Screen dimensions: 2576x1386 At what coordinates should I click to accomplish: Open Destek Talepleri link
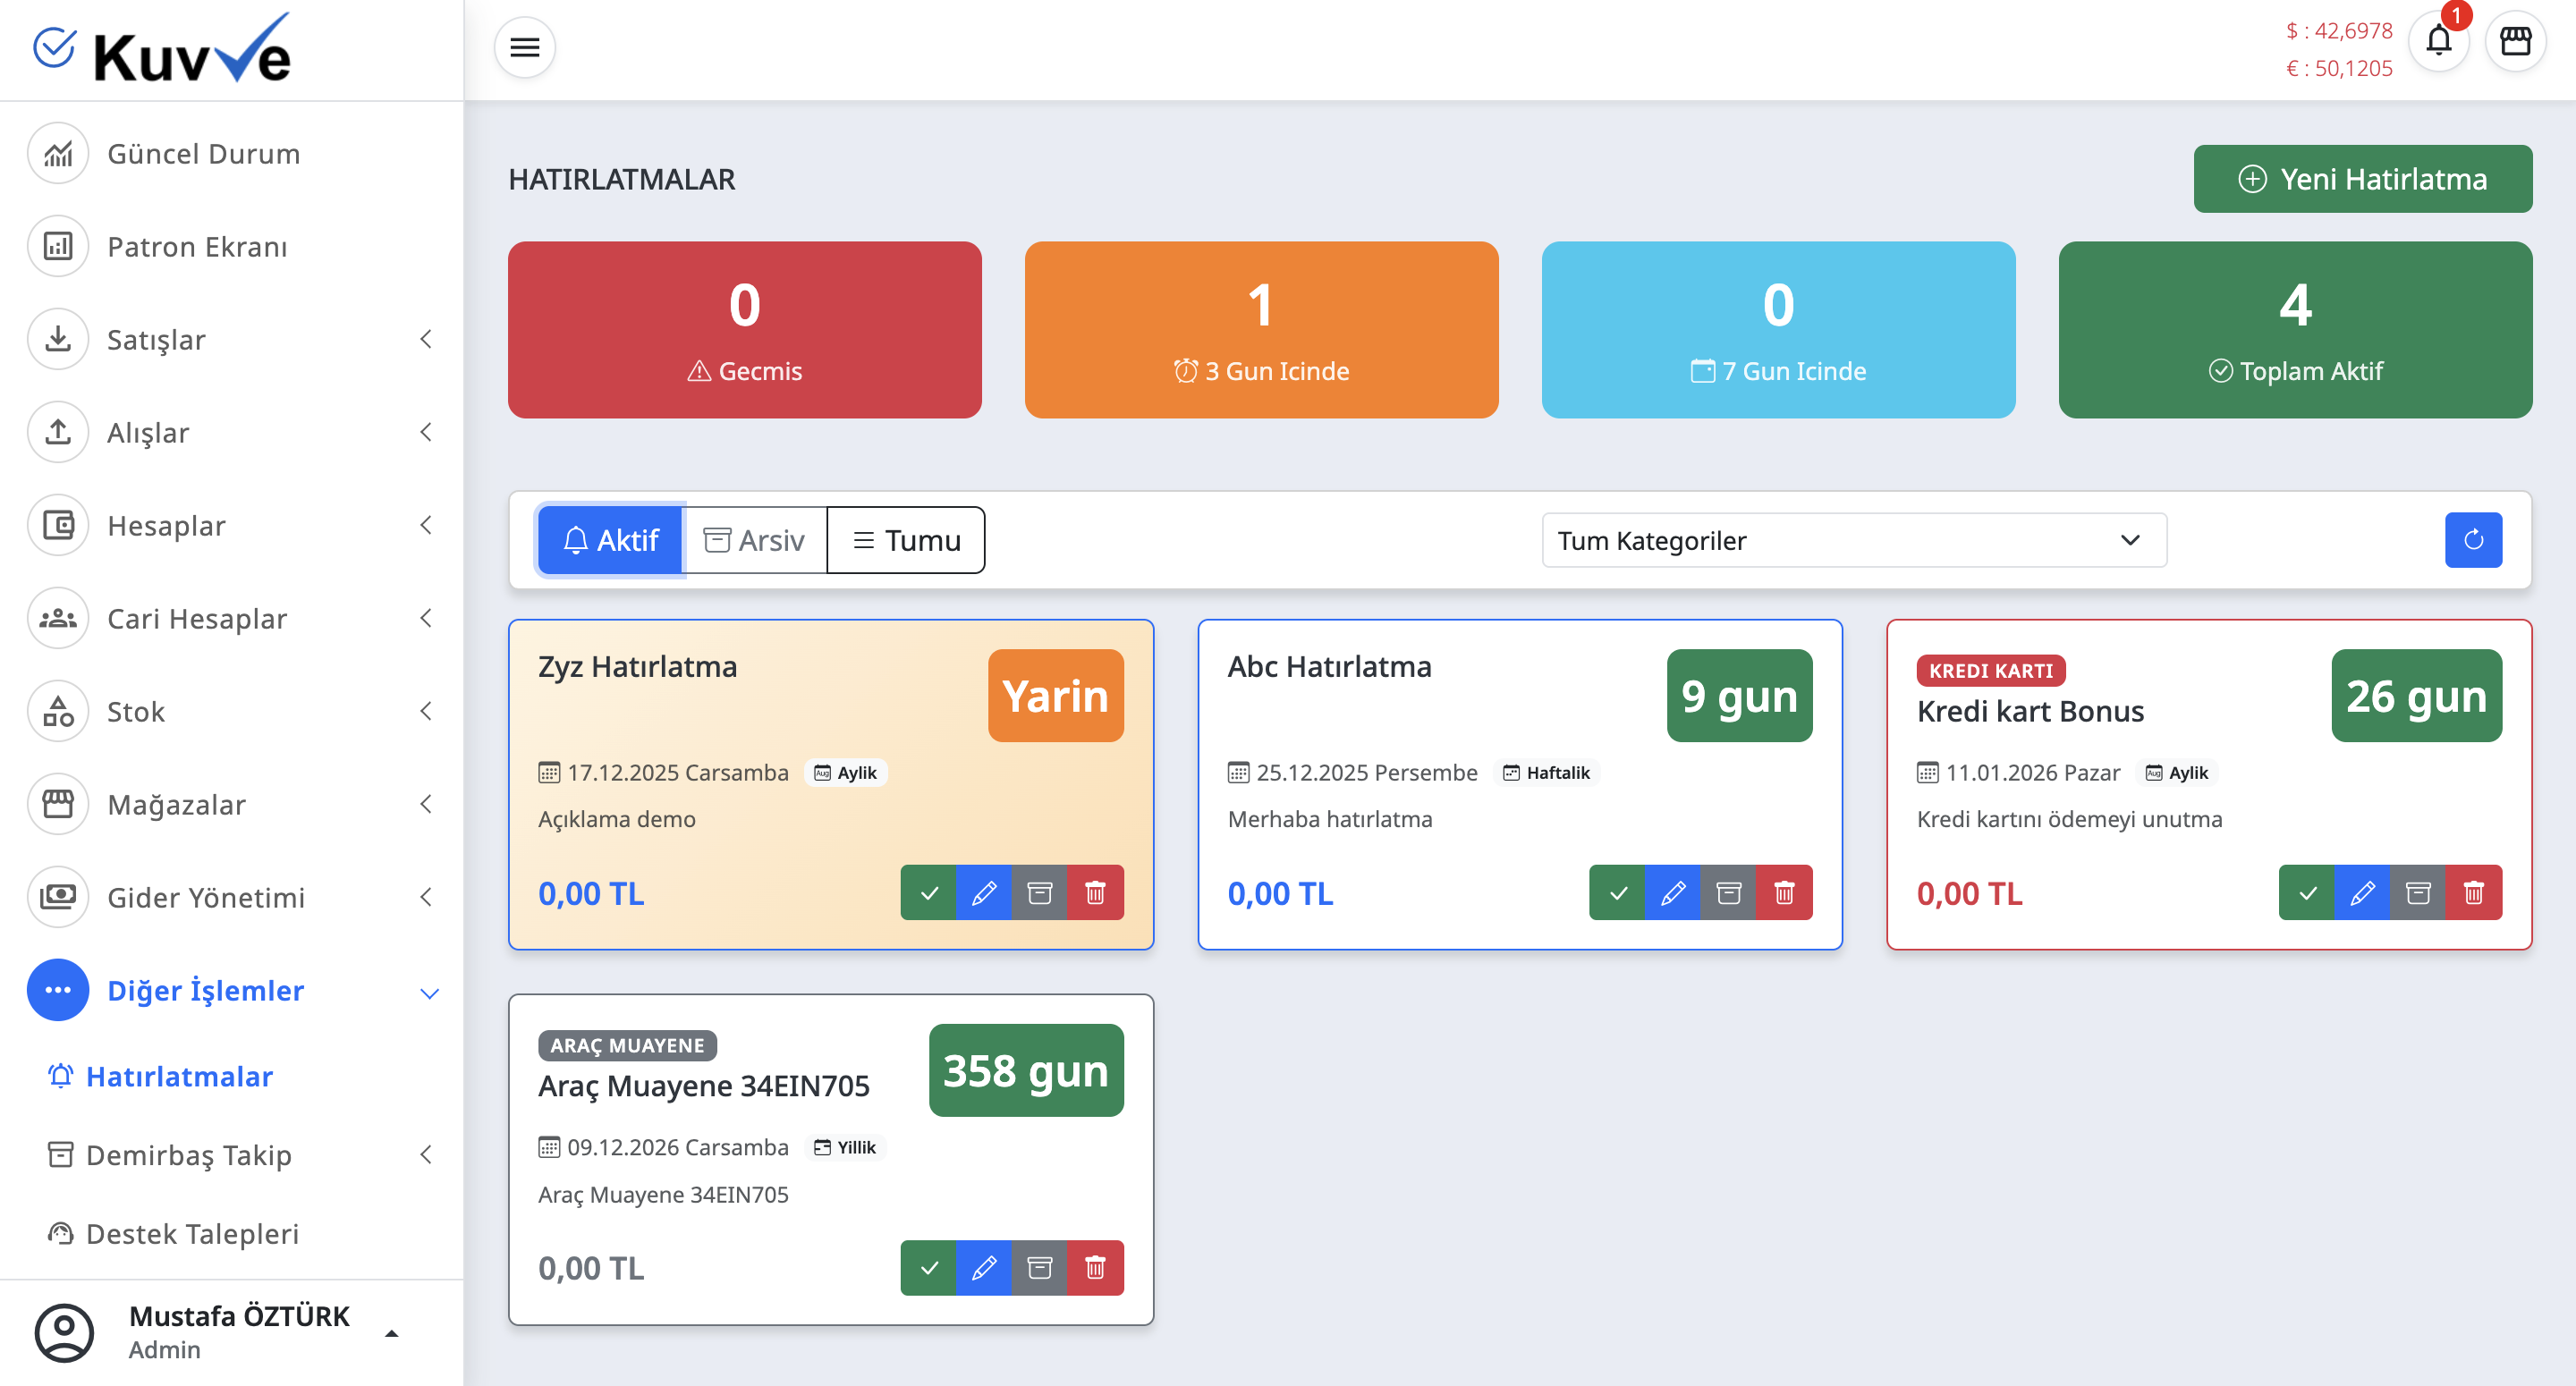pos(192,1234)
